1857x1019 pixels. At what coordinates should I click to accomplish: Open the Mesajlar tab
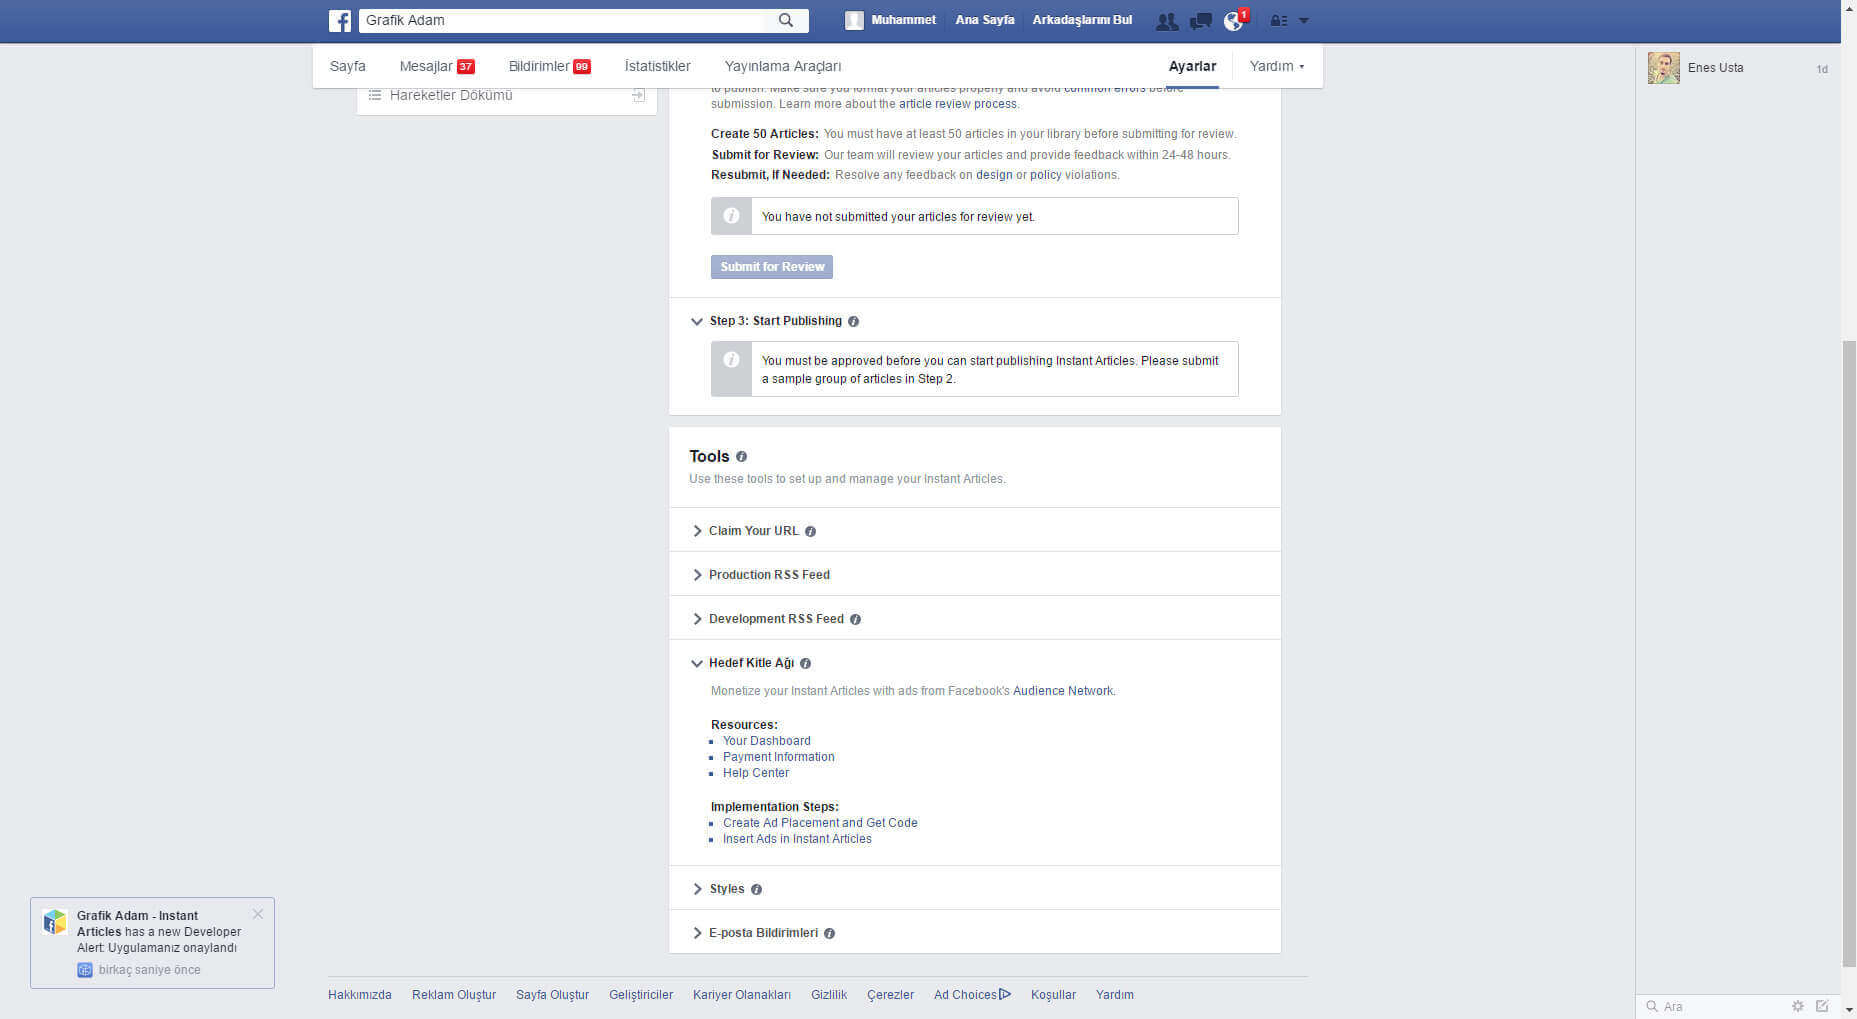[437, 66]
